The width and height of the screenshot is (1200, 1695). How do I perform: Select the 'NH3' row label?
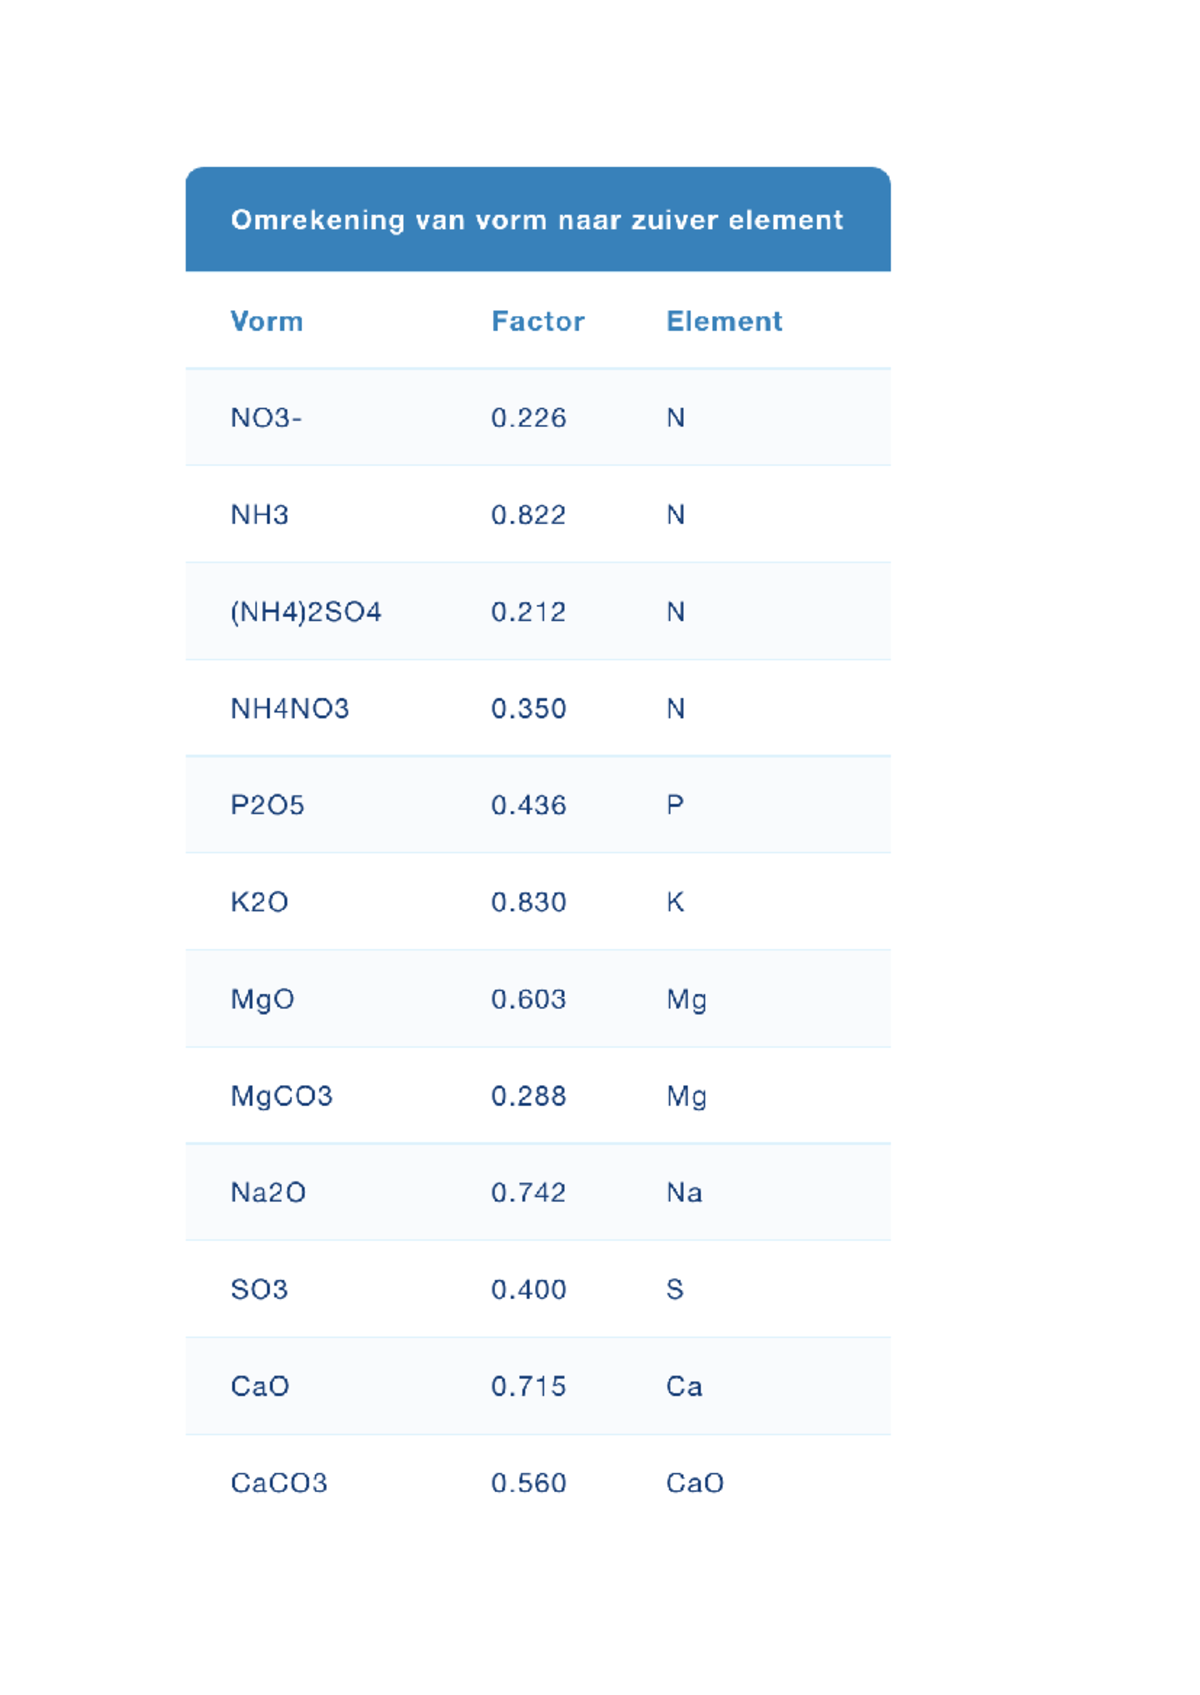click(259, 515)
